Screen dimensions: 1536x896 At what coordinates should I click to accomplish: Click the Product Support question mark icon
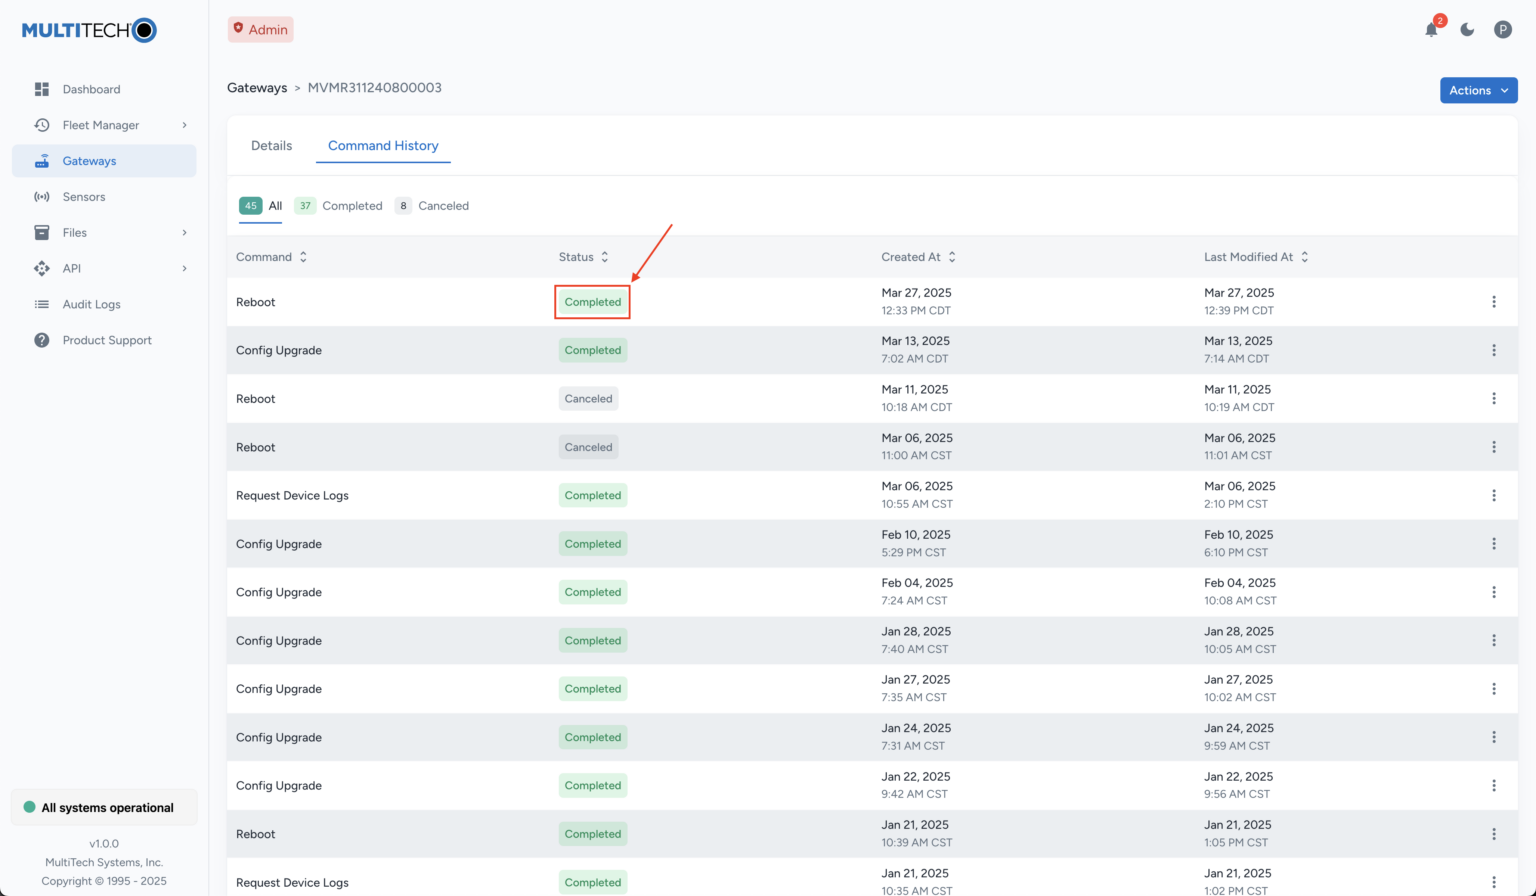click(x=42, y=340)
